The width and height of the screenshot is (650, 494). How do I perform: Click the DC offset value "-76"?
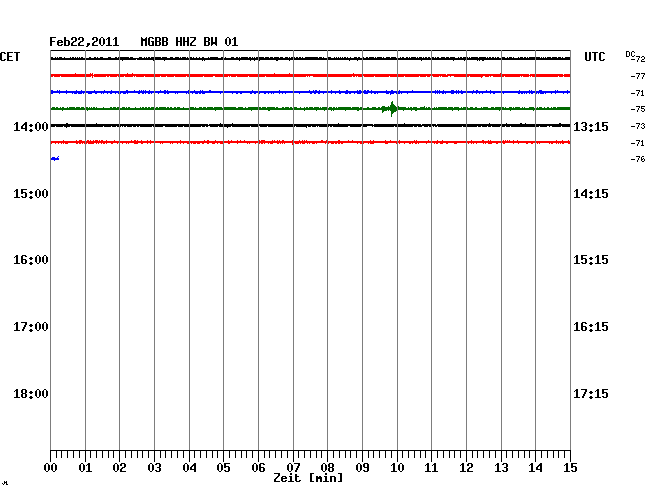tap(638, 159)
